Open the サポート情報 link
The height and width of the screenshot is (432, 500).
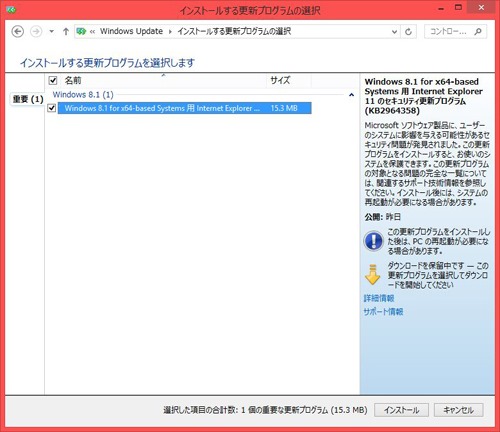coord(383,312)
